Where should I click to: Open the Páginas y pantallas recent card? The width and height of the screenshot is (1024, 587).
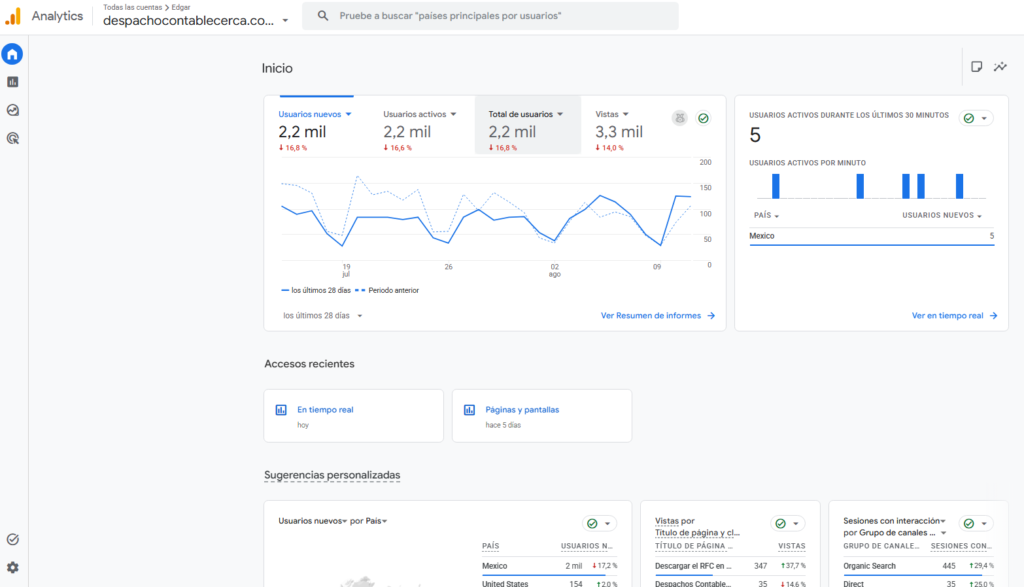pyautogui.click(x=541, y=416)
